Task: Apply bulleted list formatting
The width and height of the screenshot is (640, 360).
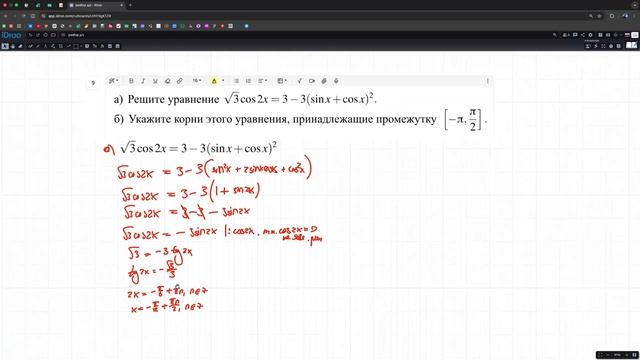Action: tap(236, 81)
